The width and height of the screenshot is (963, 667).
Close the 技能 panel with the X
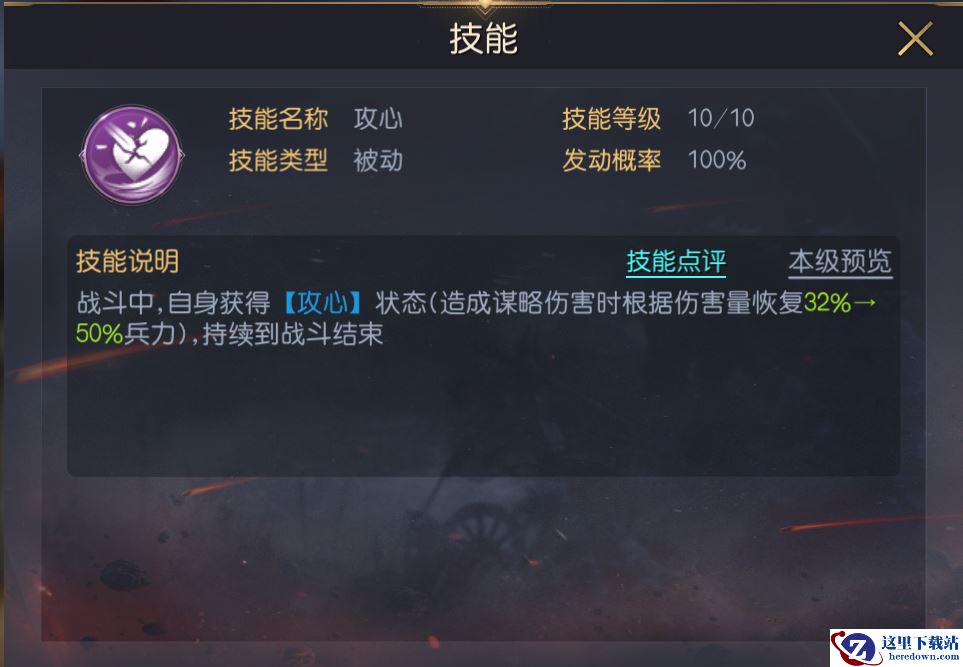tap(915, 38)
